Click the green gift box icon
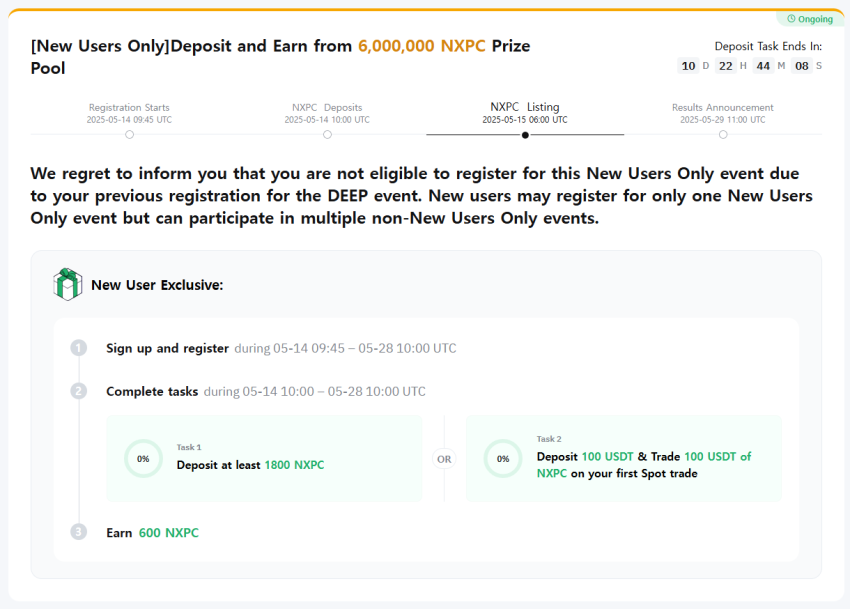The image size is (850, 609). [67, 284]
